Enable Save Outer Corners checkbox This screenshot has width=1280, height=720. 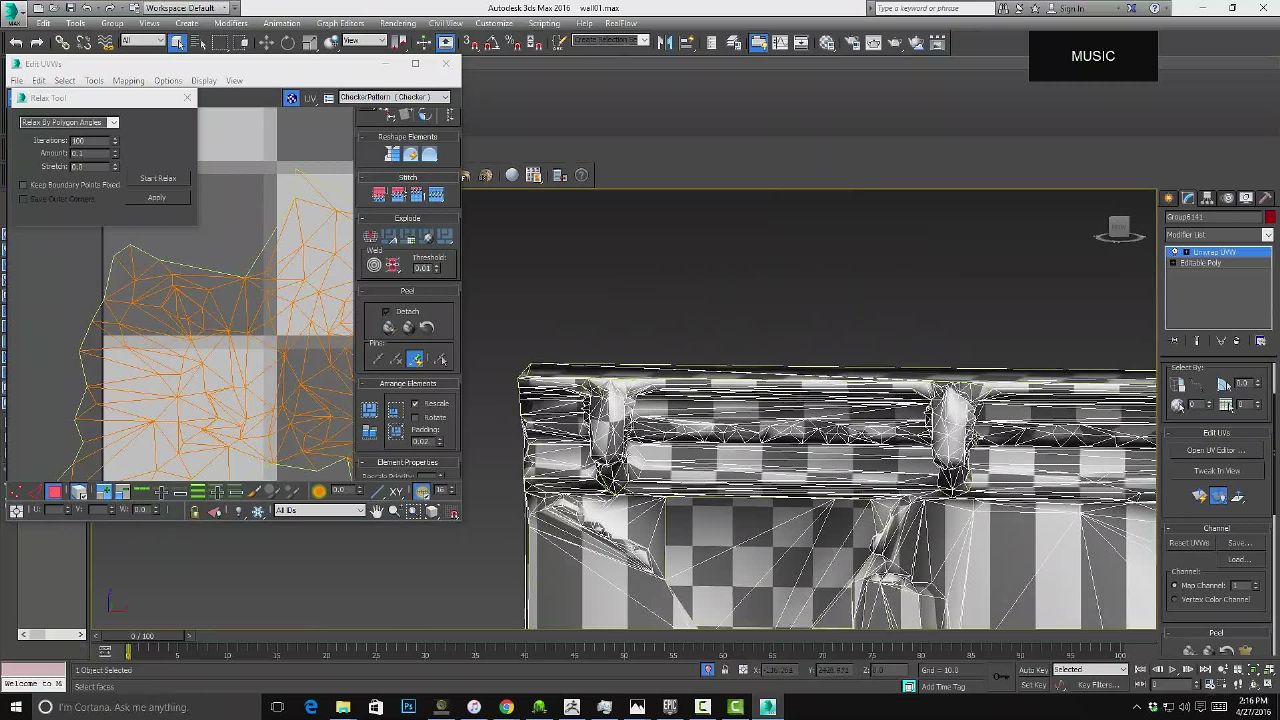pyautogui.click(x=23, y=199)
